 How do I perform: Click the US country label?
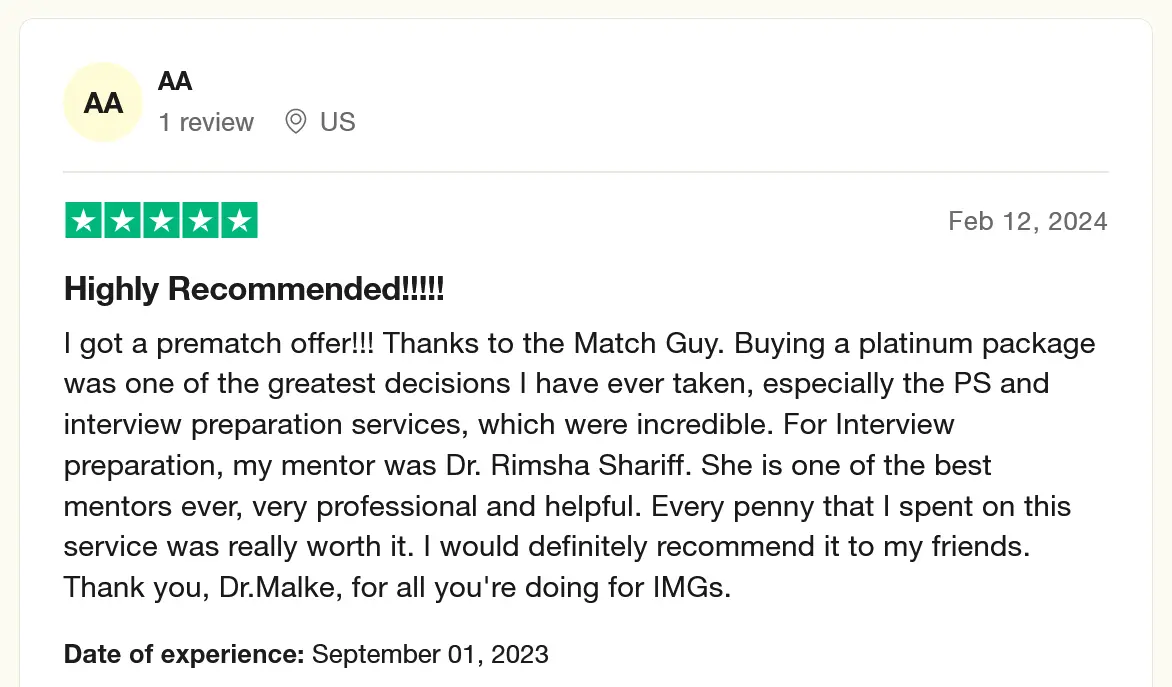[x=338, y=122]
